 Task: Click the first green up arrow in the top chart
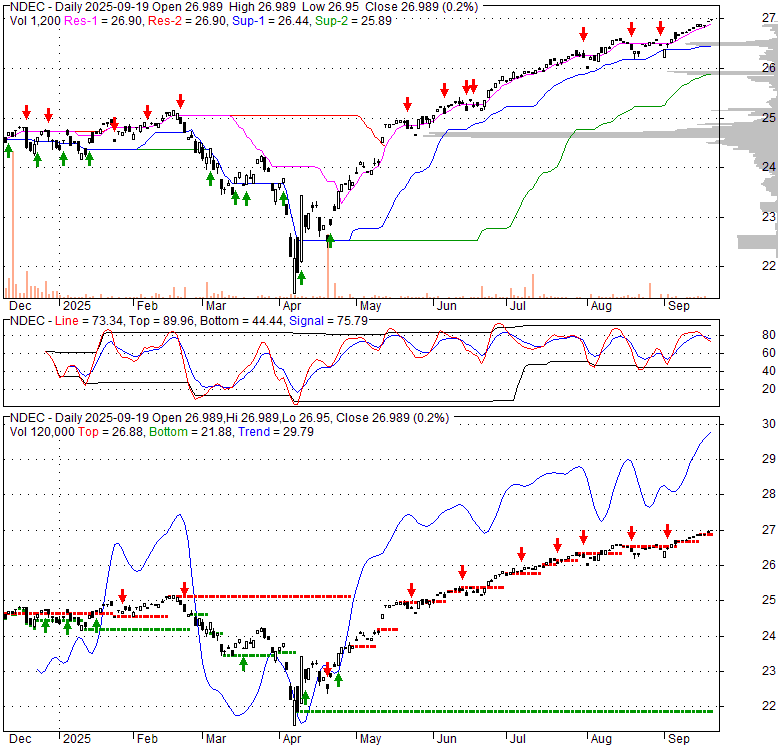9,149
